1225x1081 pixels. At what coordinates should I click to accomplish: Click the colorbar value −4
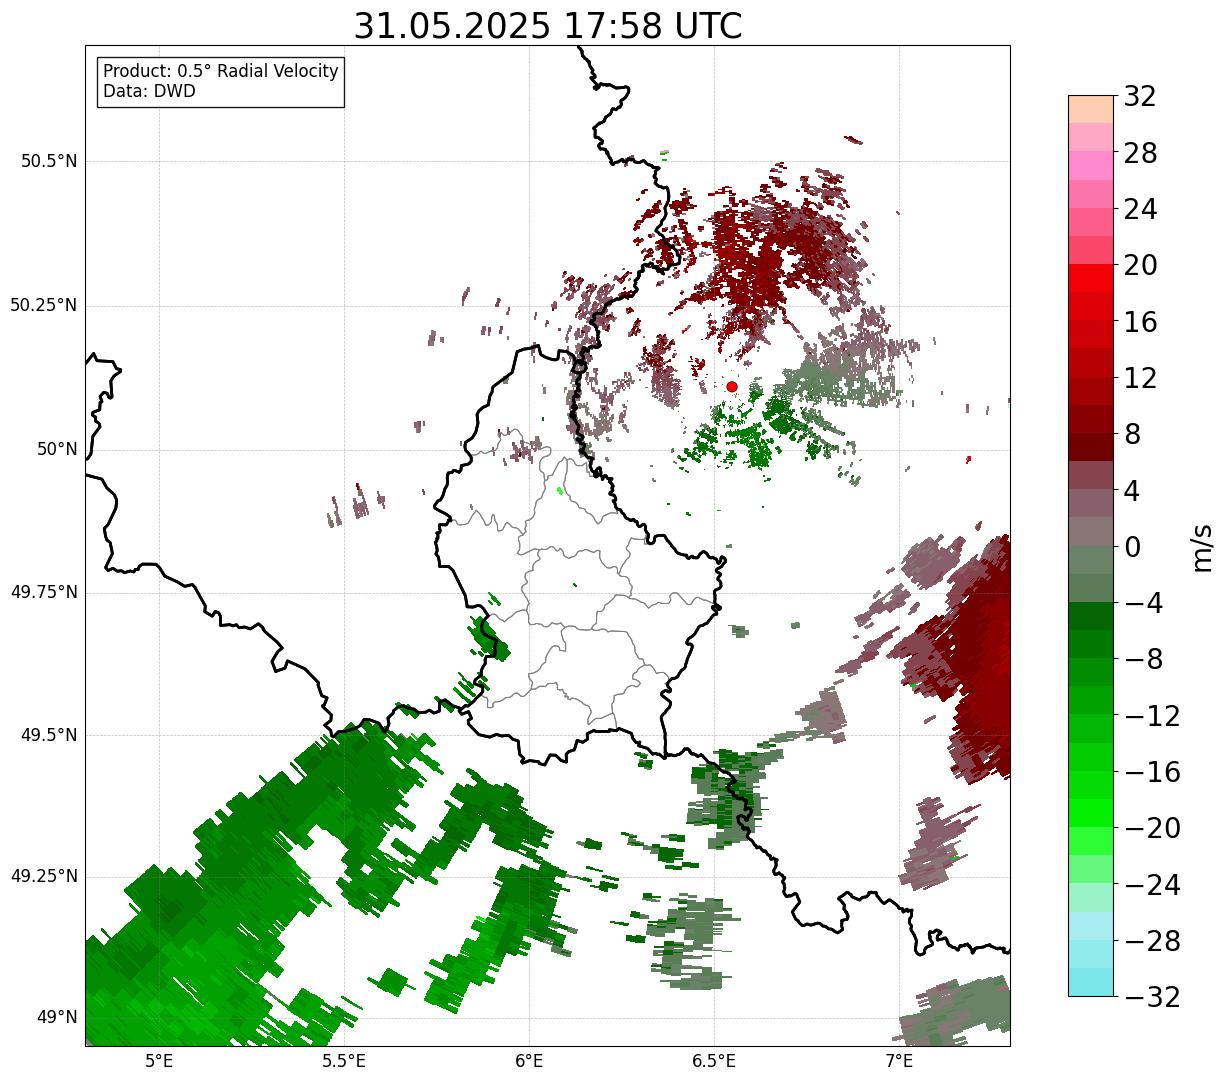point(1144,603)
